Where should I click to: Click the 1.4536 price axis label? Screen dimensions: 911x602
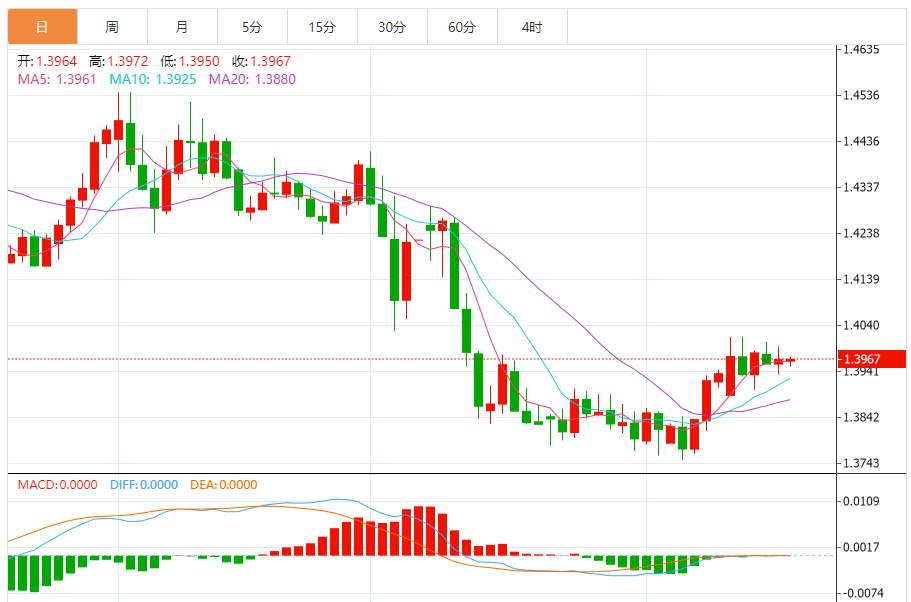pyautogui.click(x=862, y=95)
